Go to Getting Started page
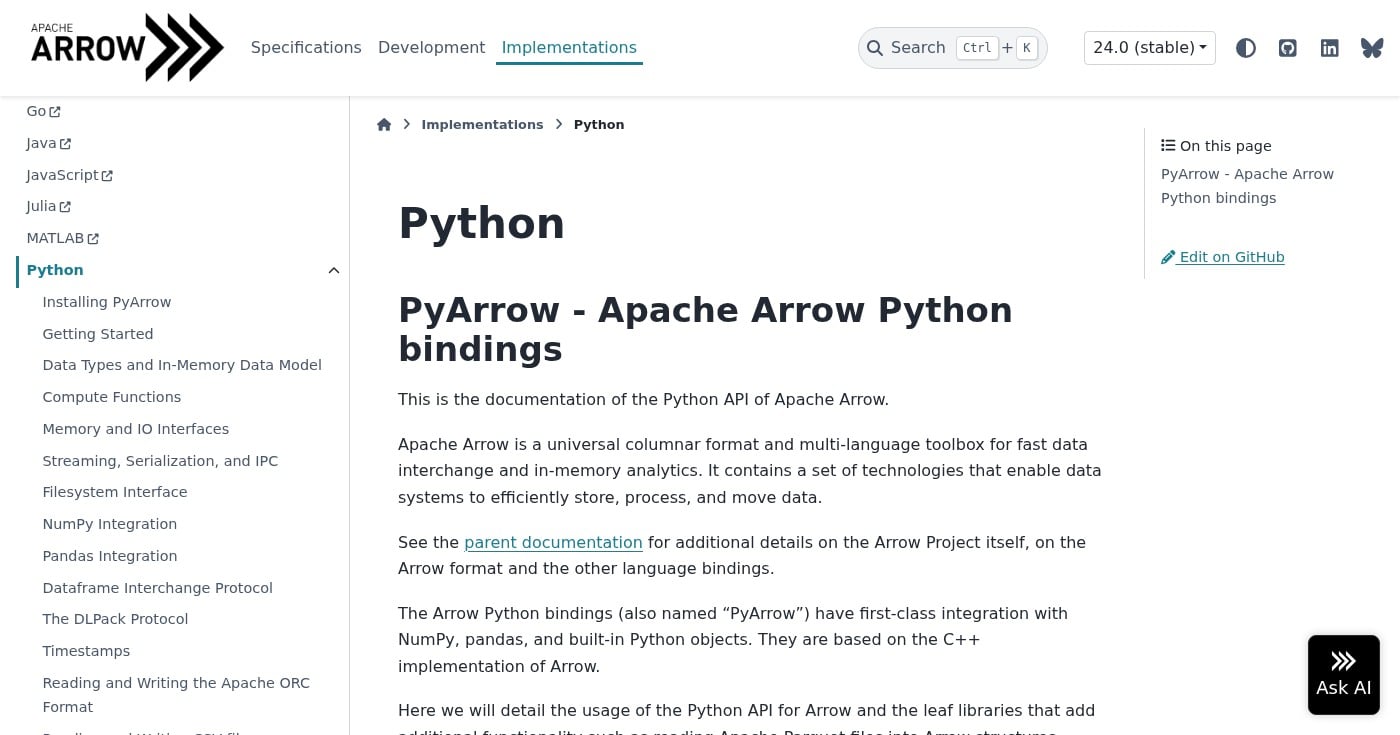 coord(98,334)
